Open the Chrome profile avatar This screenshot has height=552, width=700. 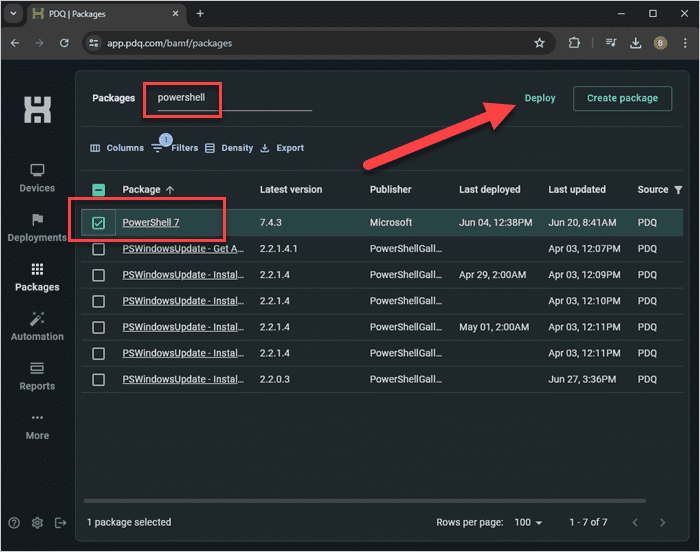pyautogui.click(x=660, y=43)
